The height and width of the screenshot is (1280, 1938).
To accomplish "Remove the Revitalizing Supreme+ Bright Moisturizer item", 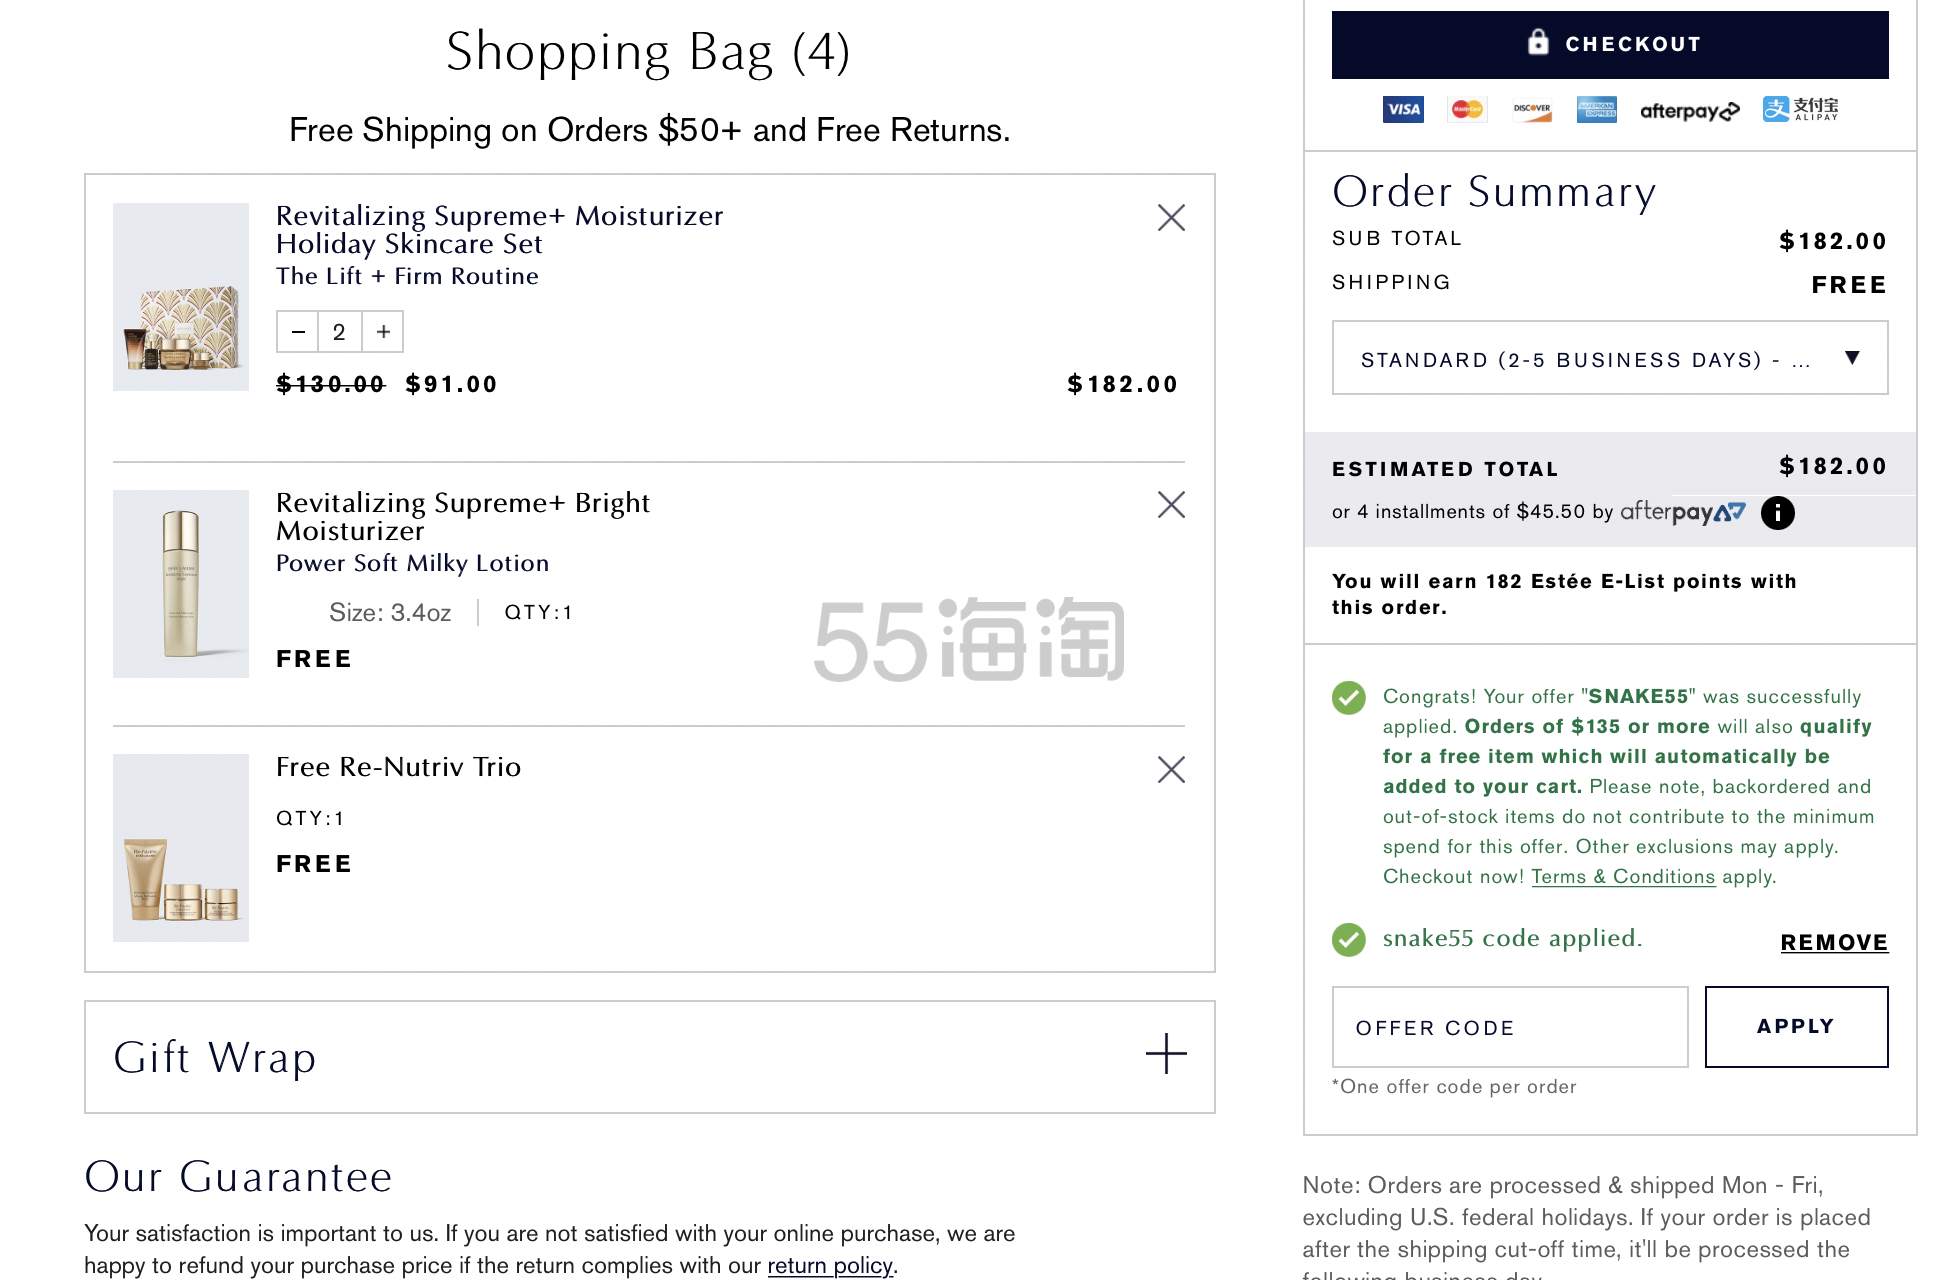I will [1171, 505].
